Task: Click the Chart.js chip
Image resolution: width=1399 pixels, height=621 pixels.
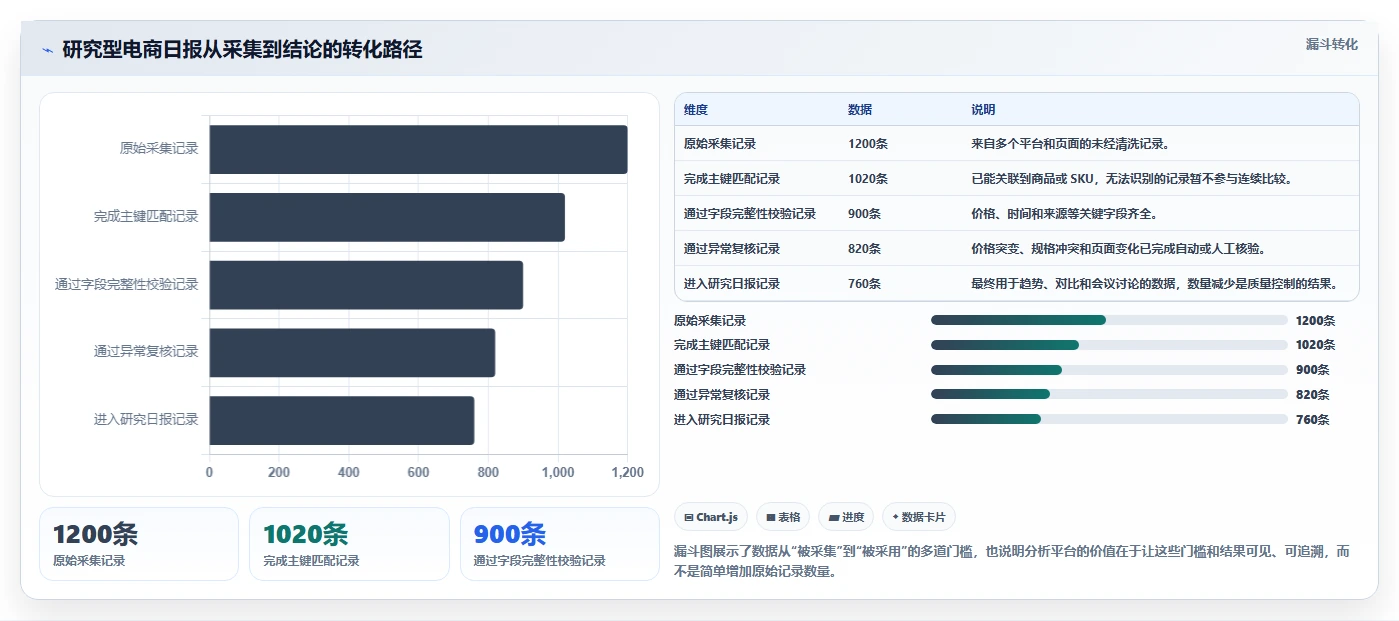Action: point(711,517)
